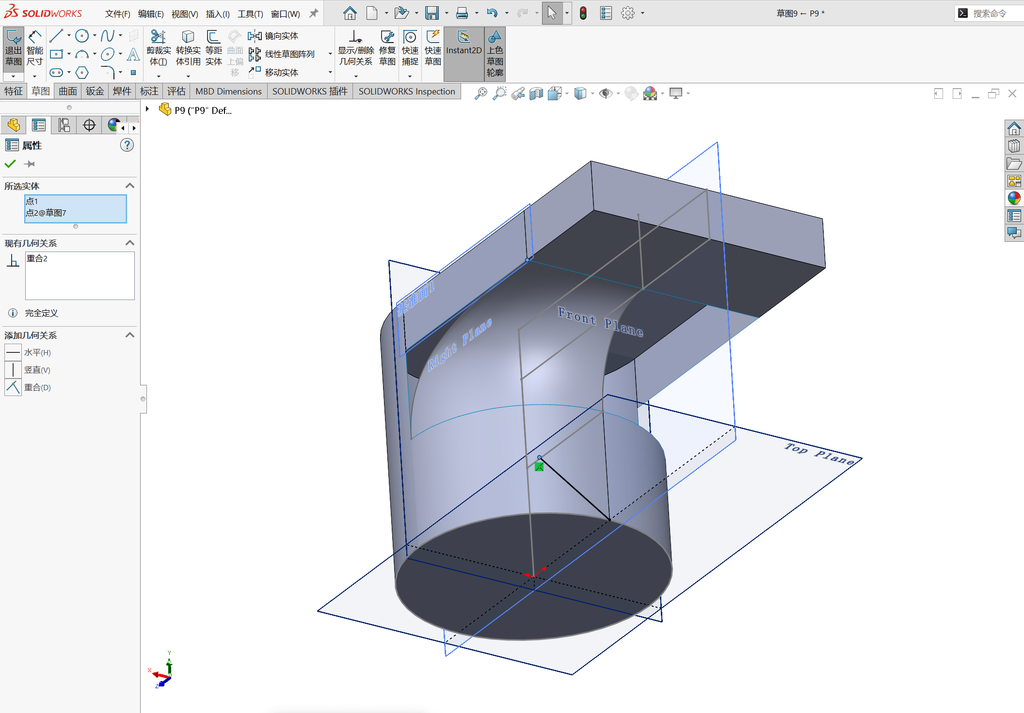Click the Print icon

(462, 12)
